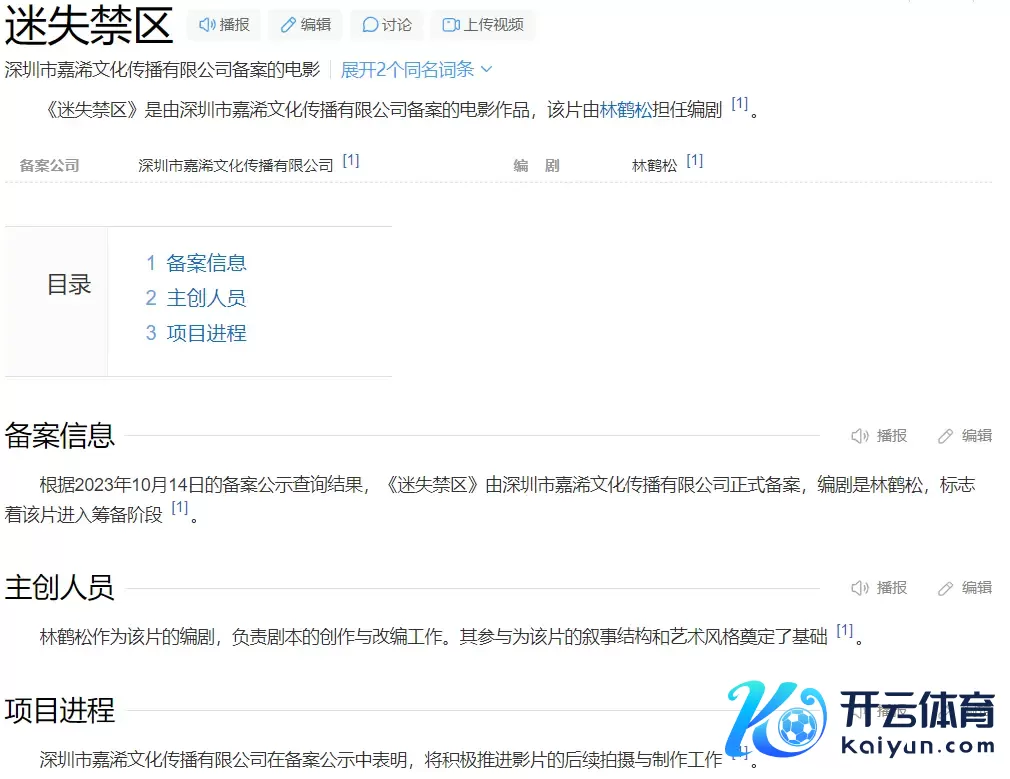Click the 上传视频 upload video icon
Screen dimensions: 1010x779
pos(451,25)
